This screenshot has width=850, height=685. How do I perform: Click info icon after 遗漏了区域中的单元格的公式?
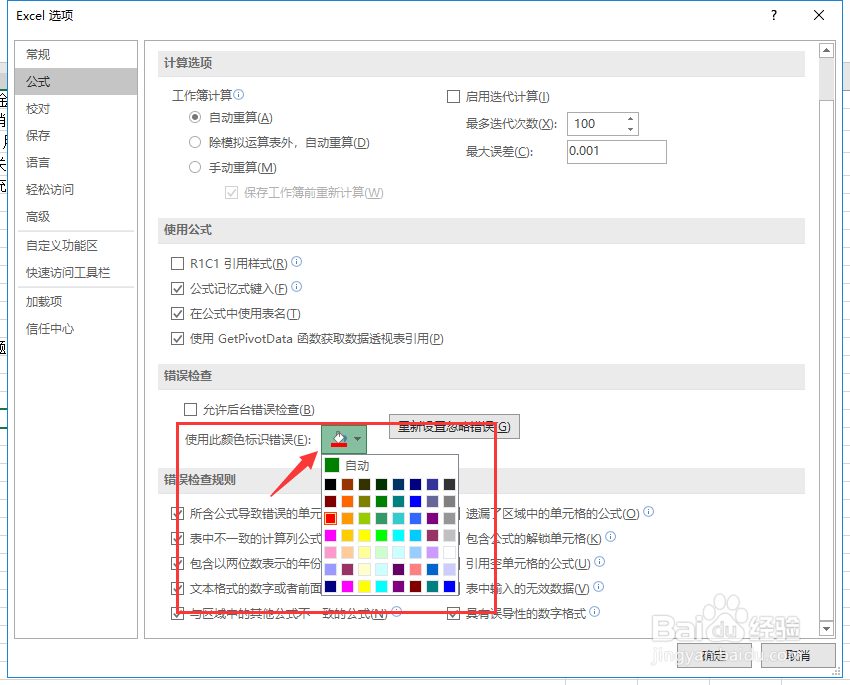[x=648, y=511]
